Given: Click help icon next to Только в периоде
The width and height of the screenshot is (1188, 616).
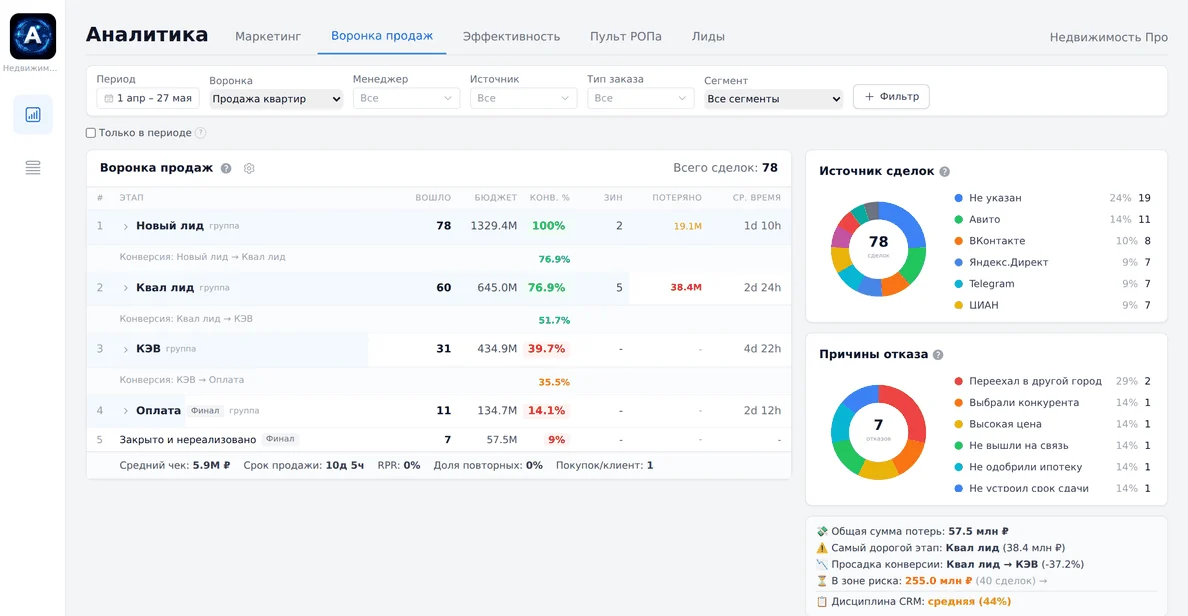Looking at the screenshot, I should tap(200, 133).
